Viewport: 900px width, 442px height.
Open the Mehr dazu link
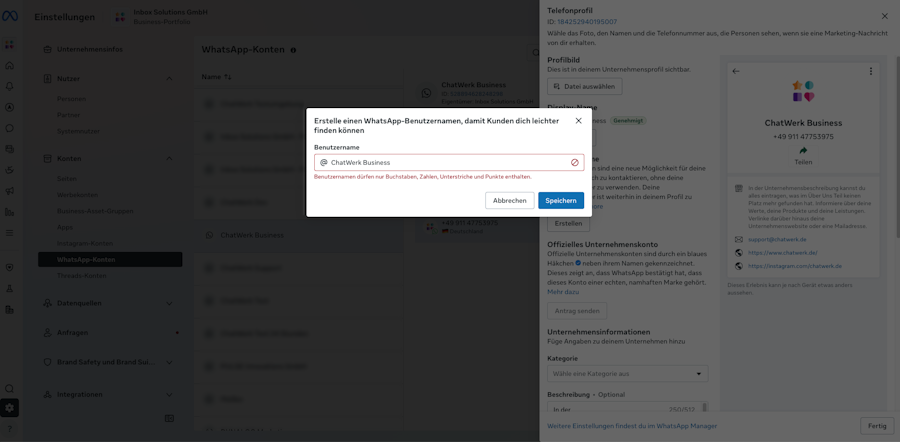(563, 292)
